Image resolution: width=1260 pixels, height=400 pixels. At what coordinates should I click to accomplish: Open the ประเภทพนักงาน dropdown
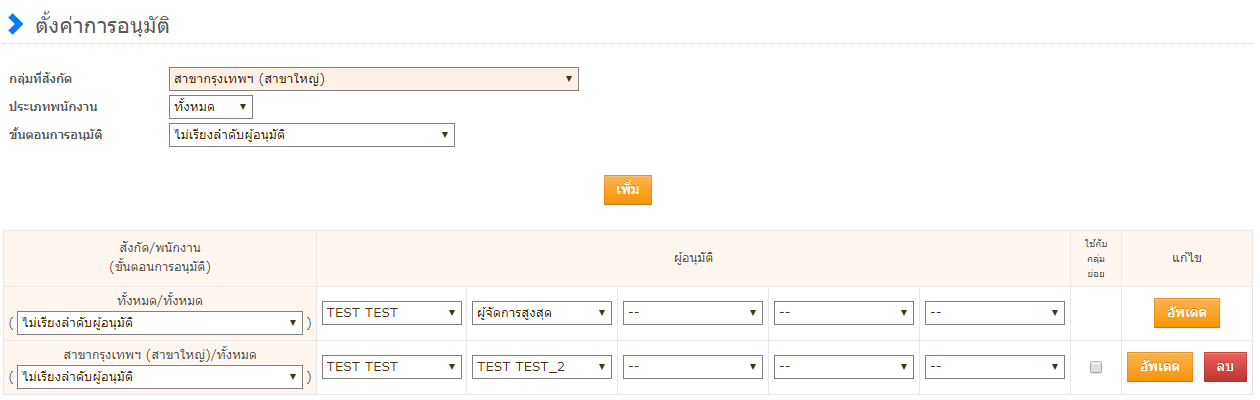[x=211, y=106]
